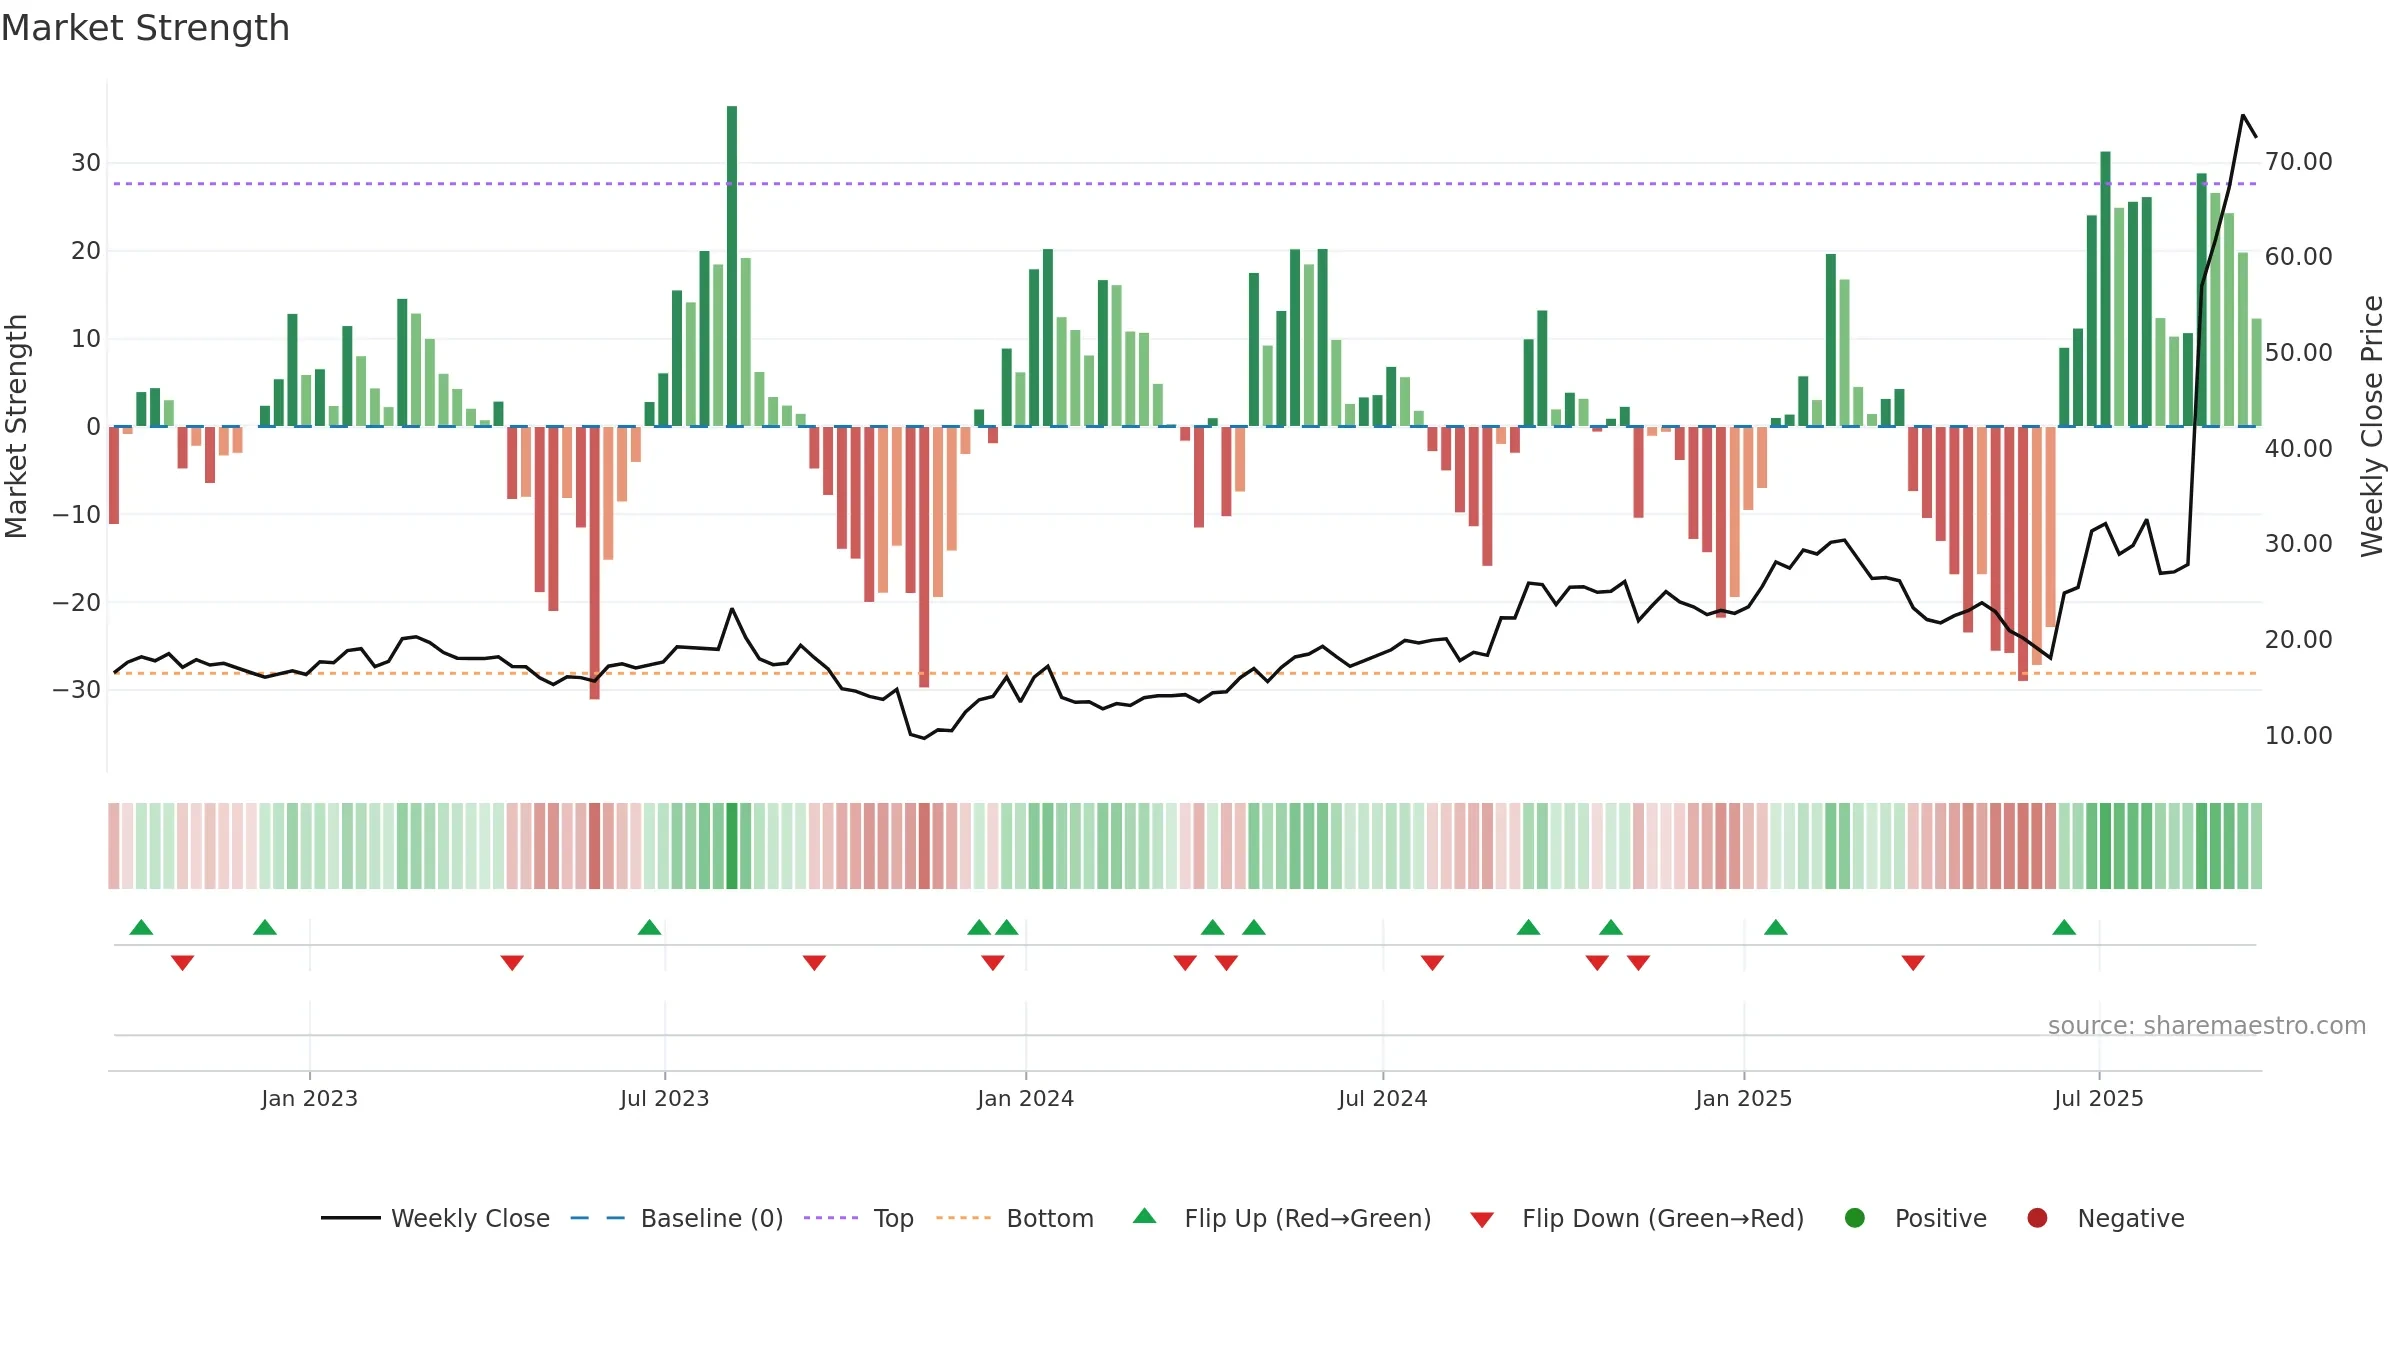The width and height of the screenshot is (2400, 1350).
Task: Toggle the Top legend entry
Action: [859, 1218]
